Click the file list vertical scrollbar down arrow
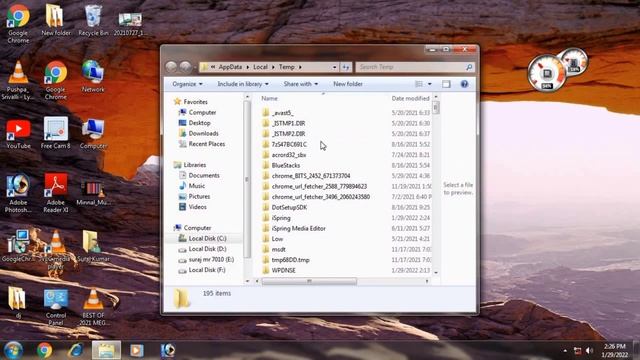The width and height of the screenshot is (640, 360). tap(436, 272)
